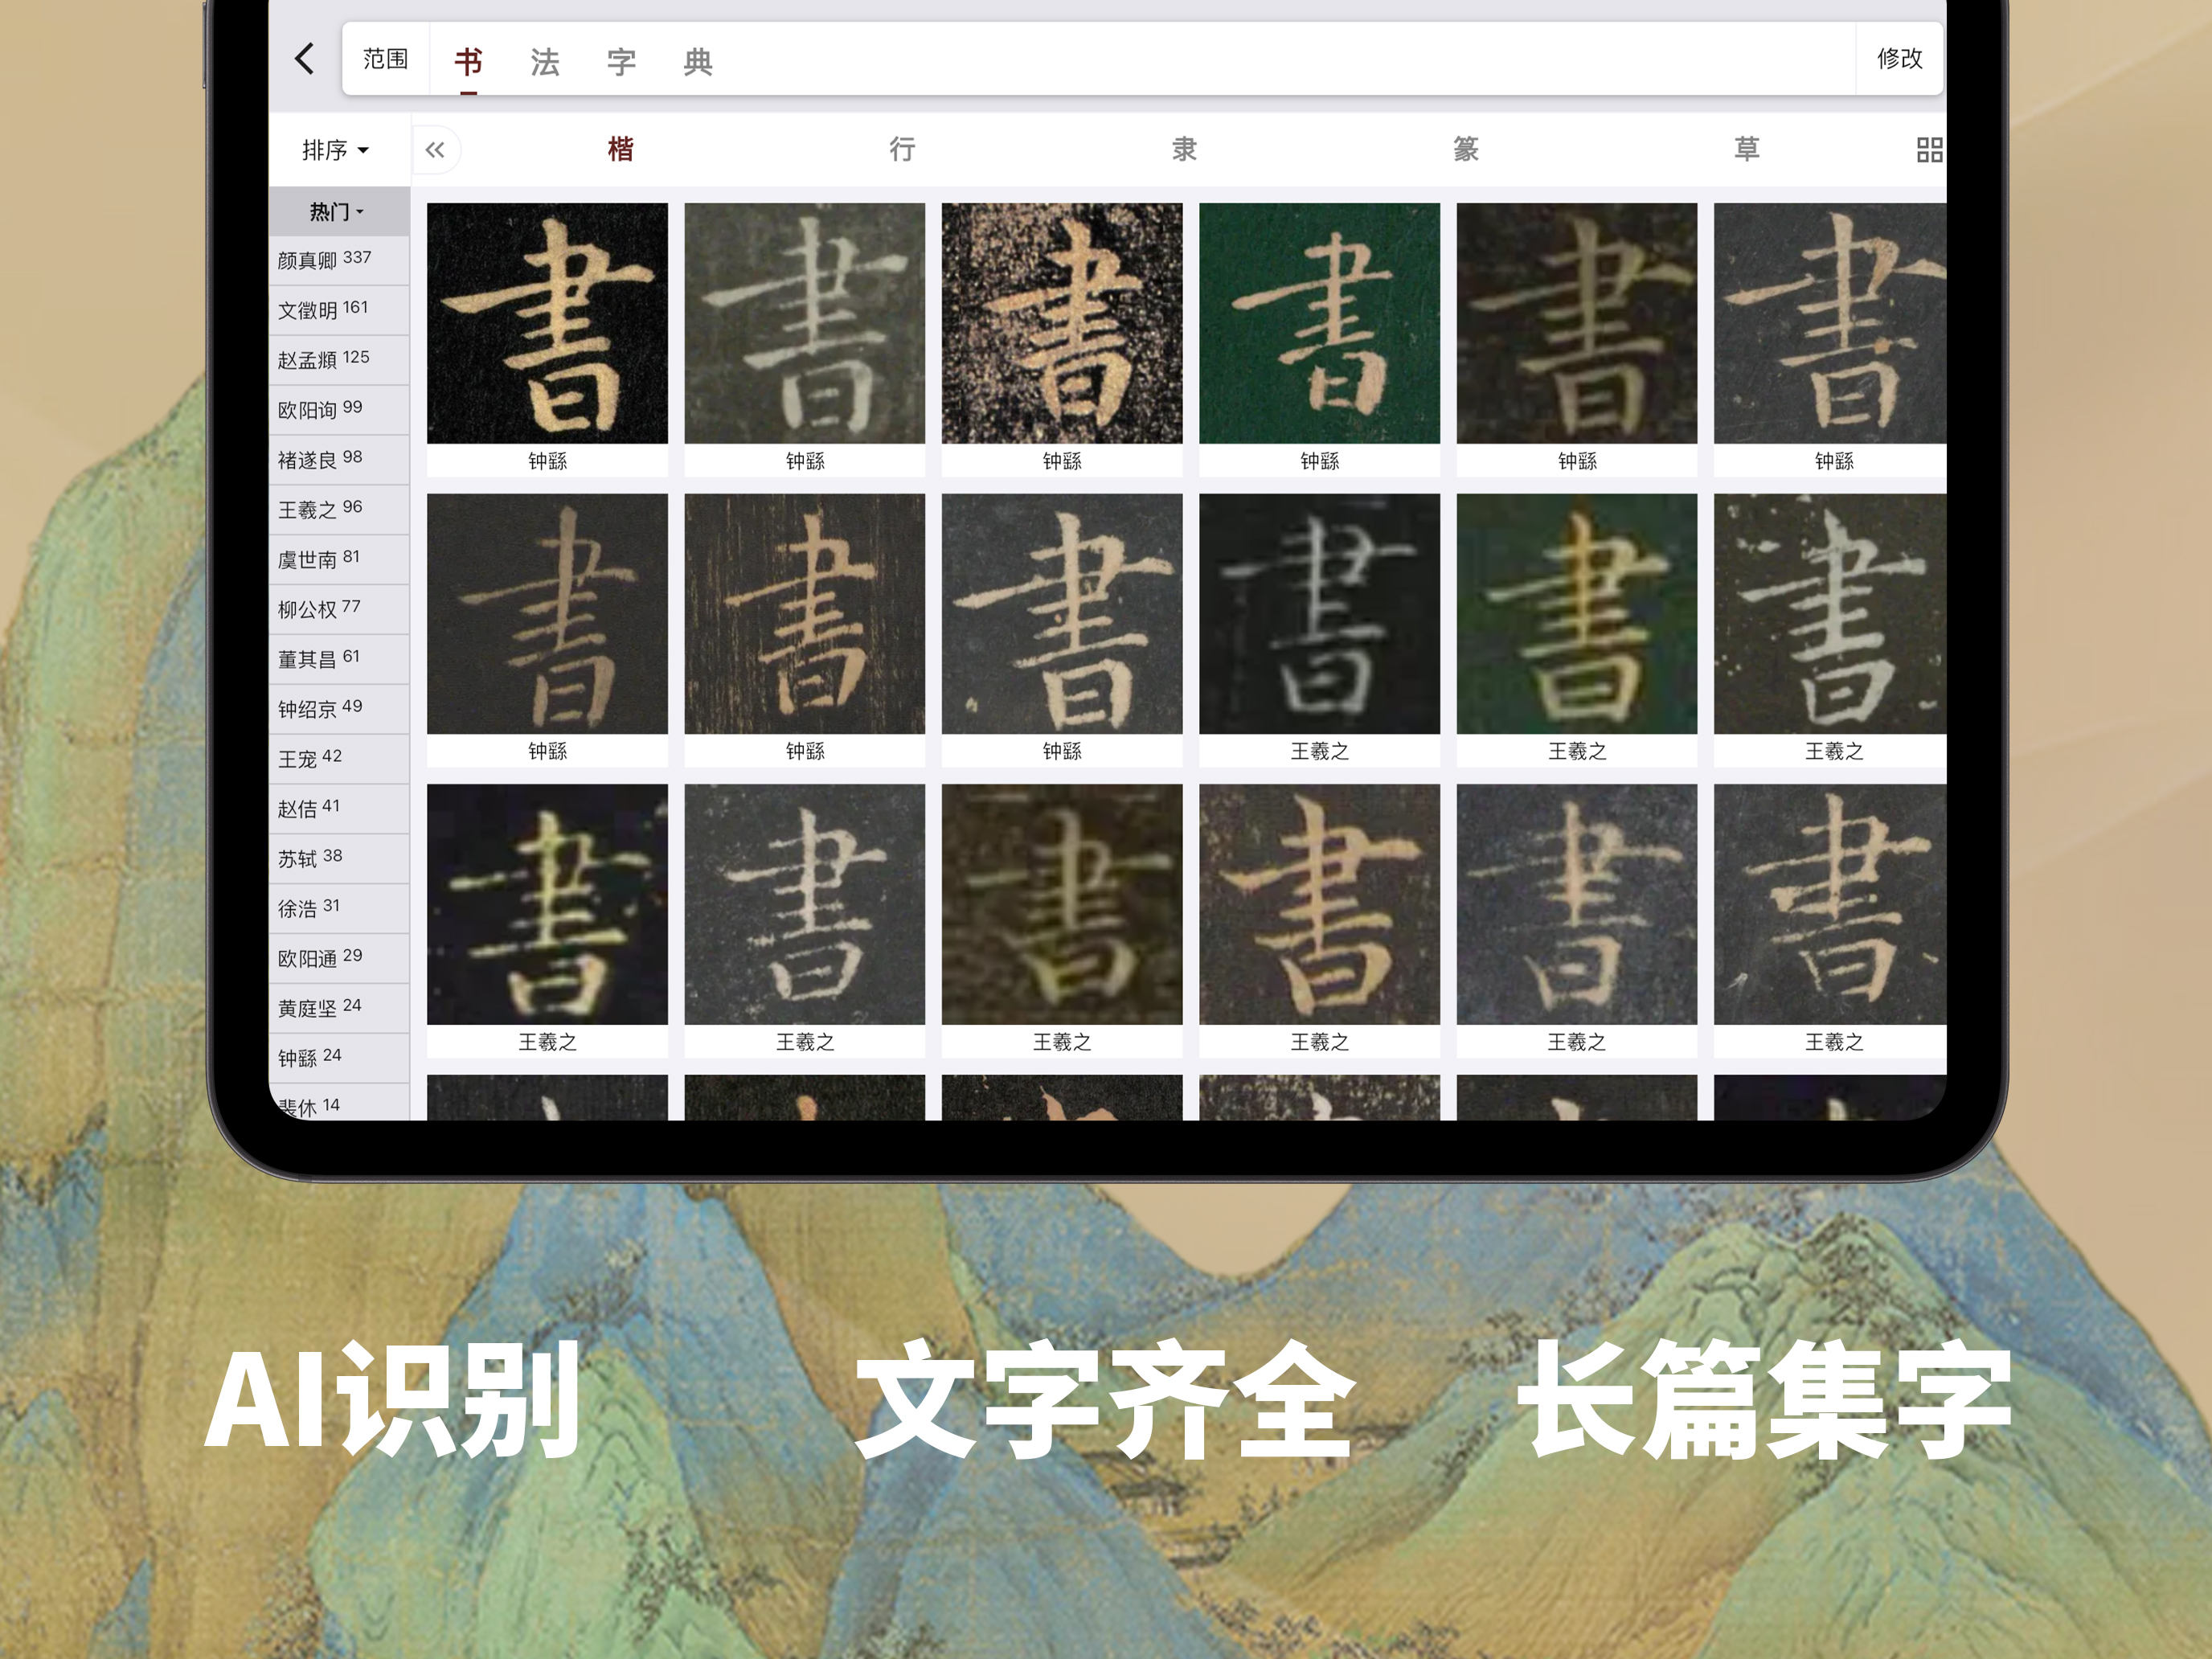The height and width of the screenshot is (1659, 2212).
Task: Filter by calligrapher 欧阳通 29
Action: click(x=339, y=958)
